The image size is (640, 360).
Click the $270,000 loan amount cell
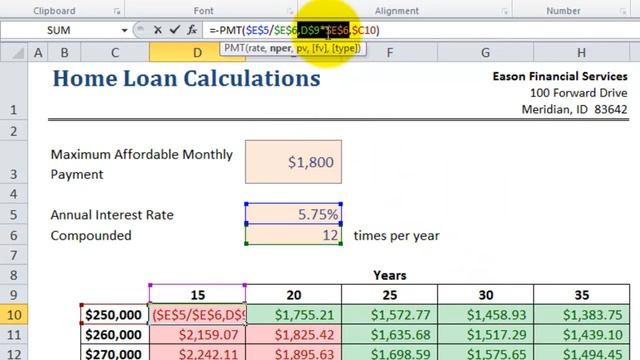pos(115,353)
